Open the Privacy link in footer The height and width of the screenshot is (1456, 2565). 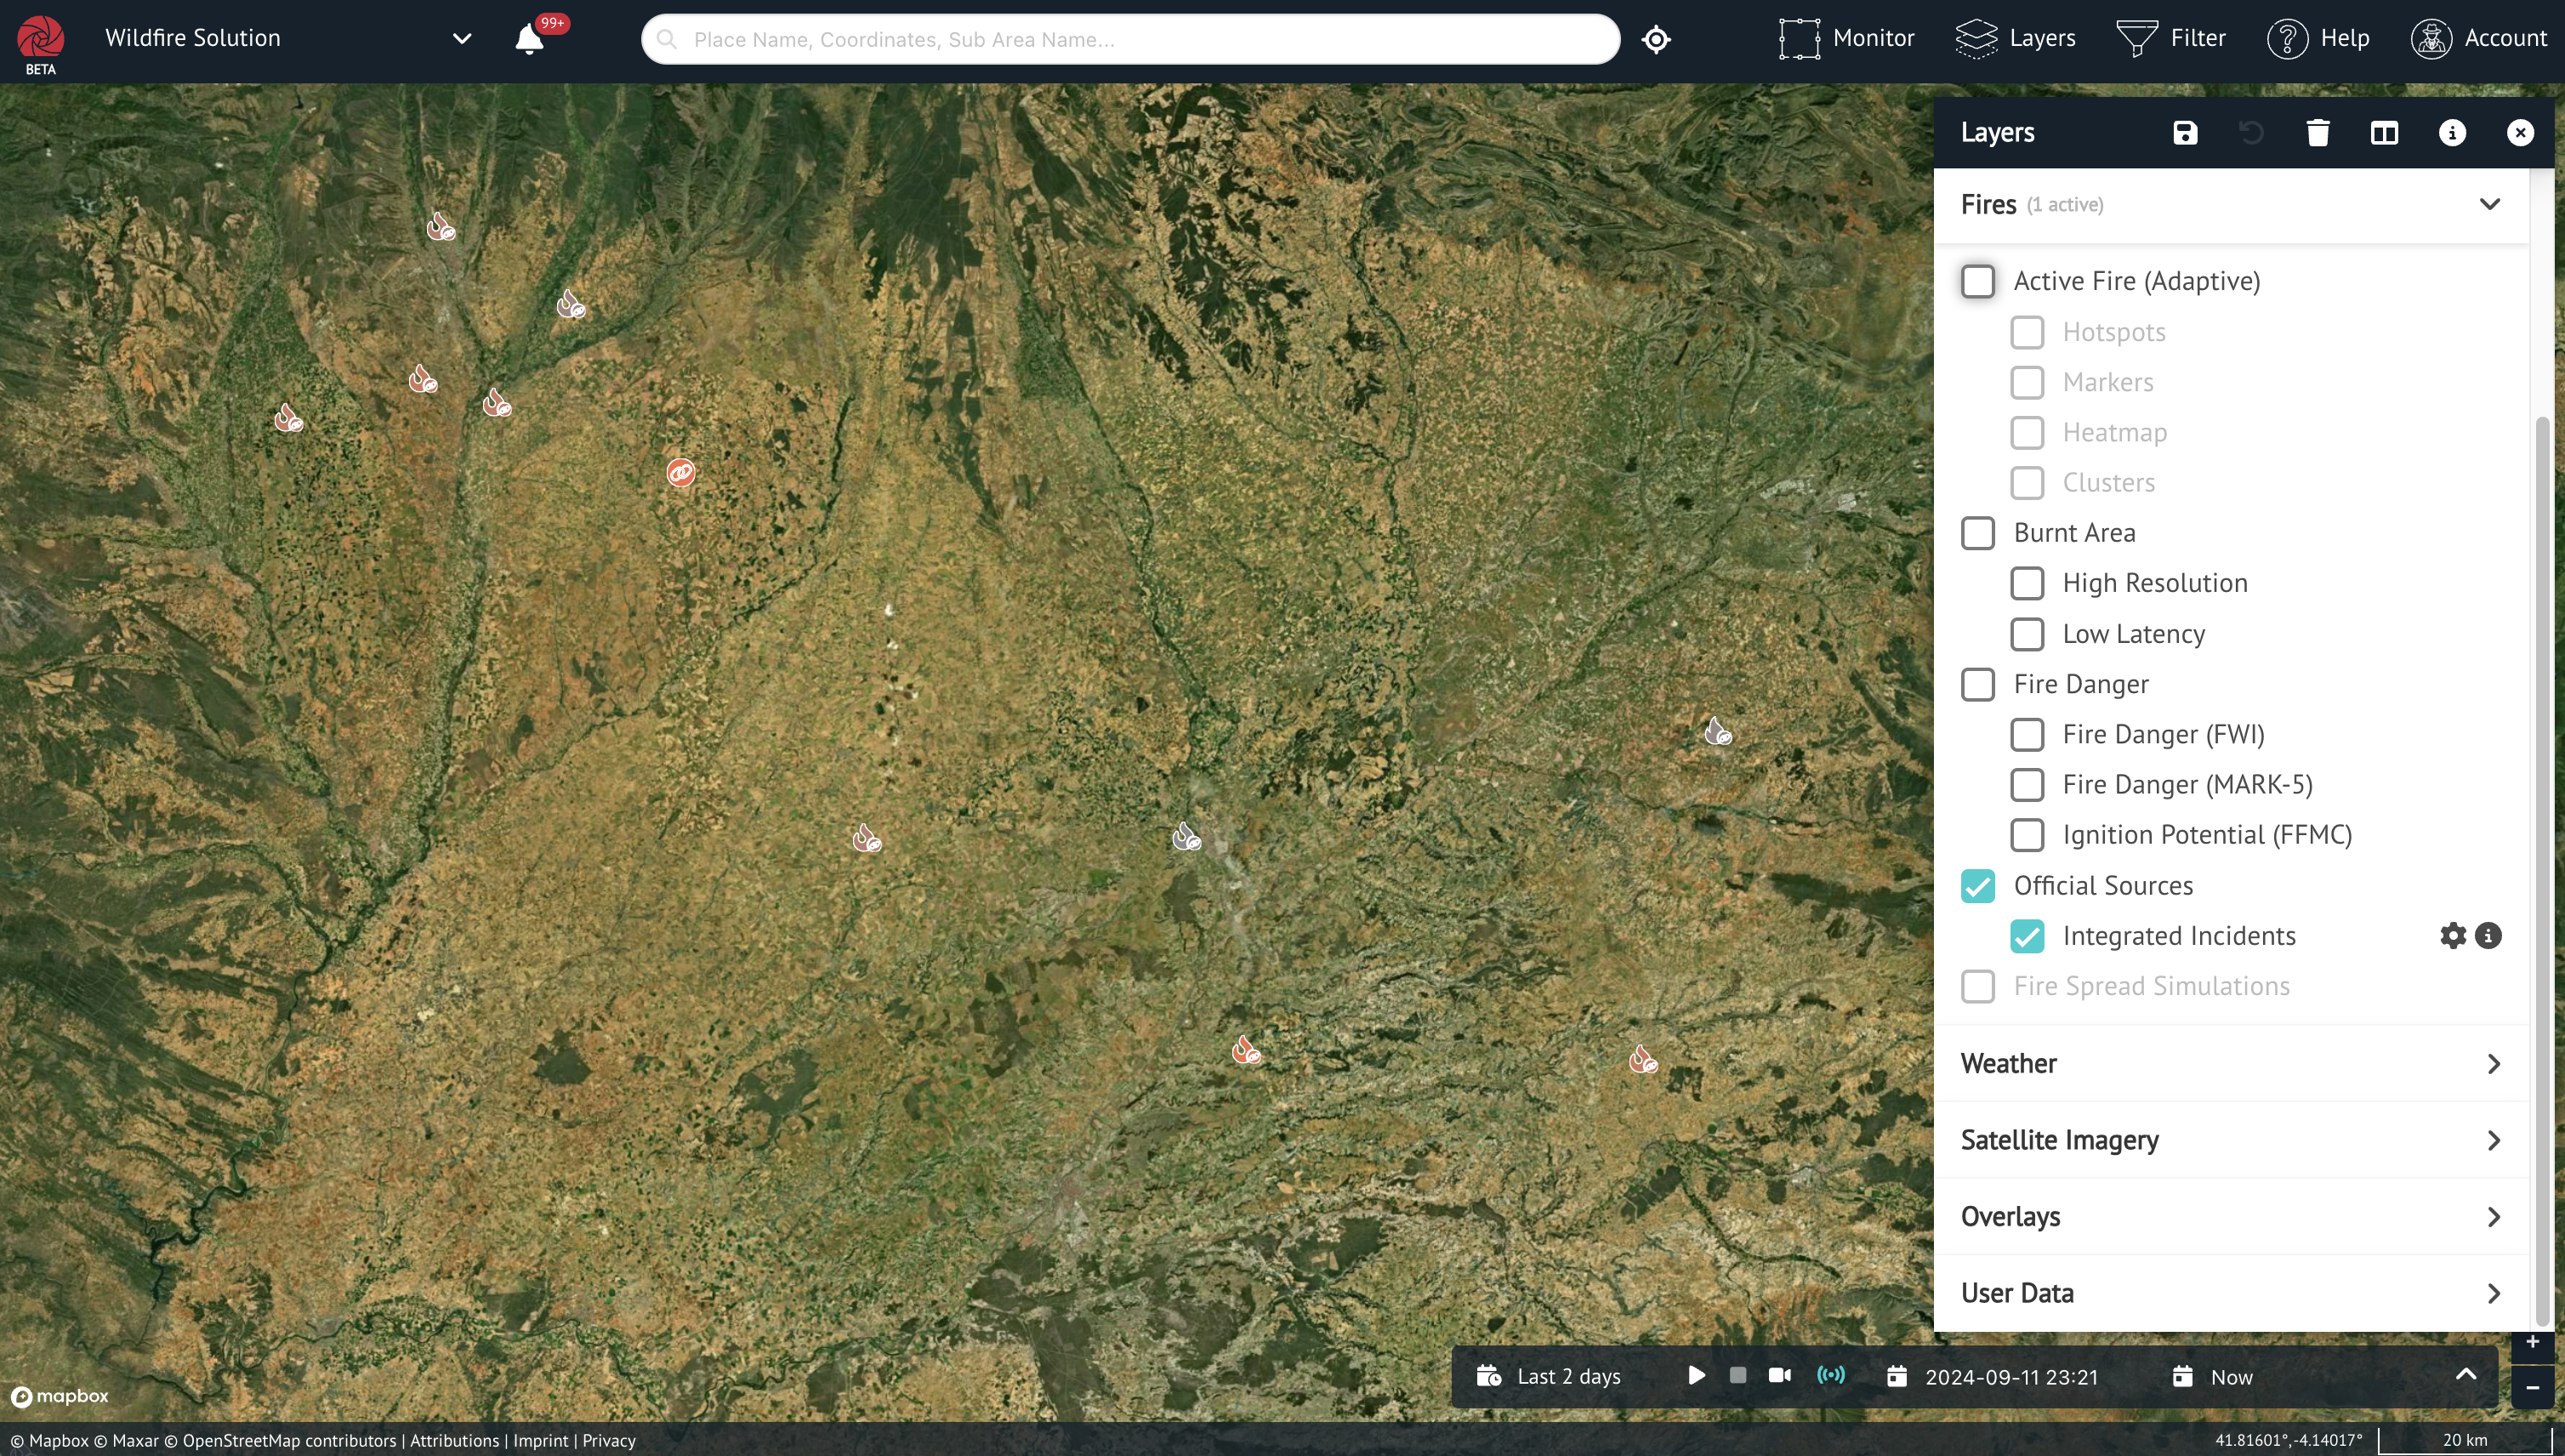pyautogui.click(x=609, y=1440)
